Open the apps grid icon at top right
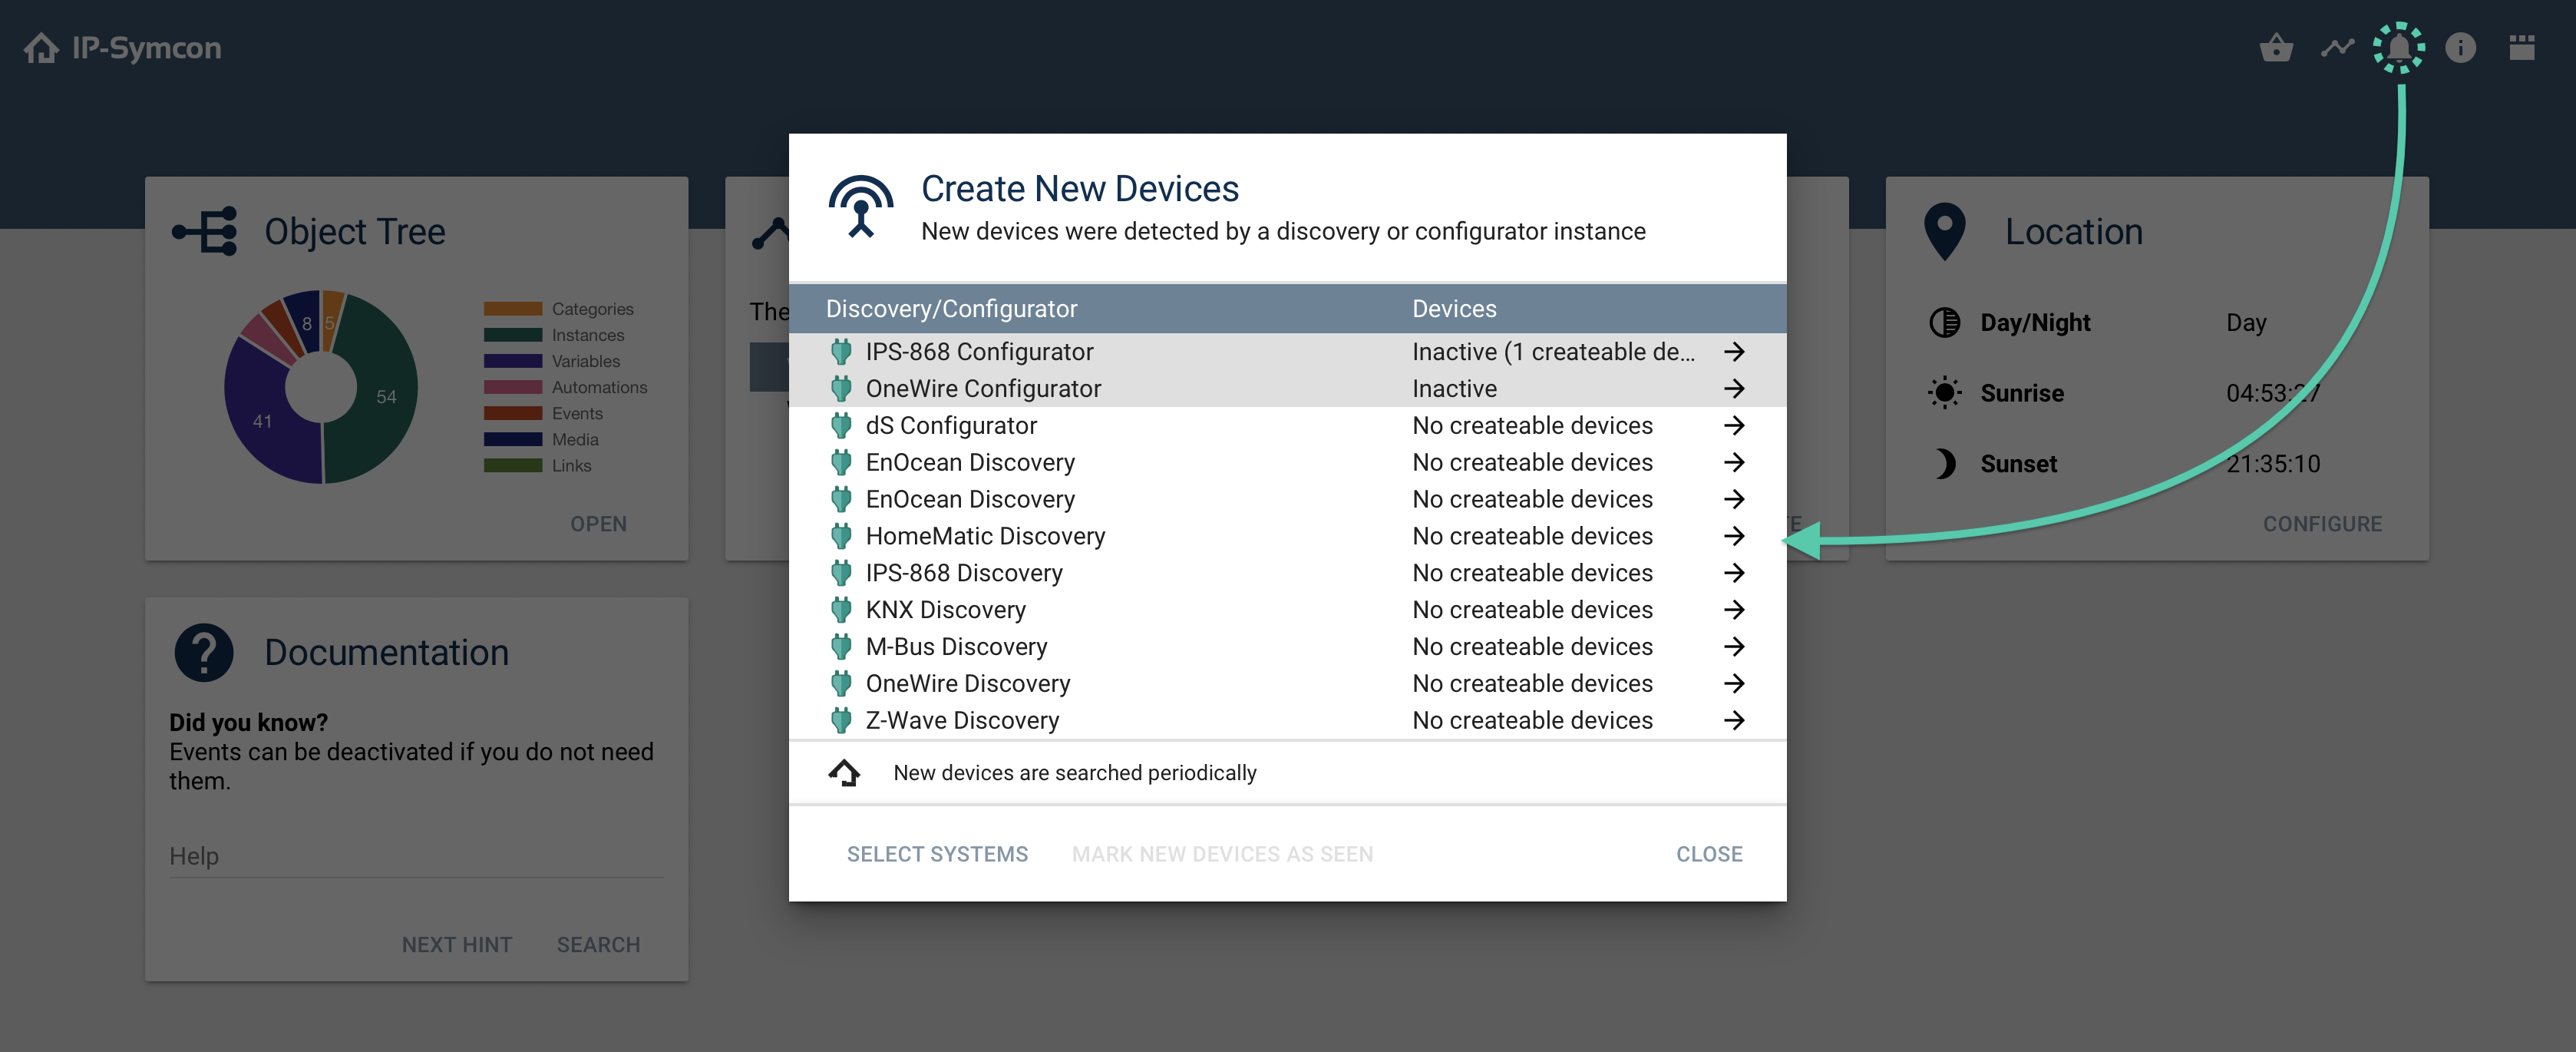2576x1052 pixels. click(2521, 47)
